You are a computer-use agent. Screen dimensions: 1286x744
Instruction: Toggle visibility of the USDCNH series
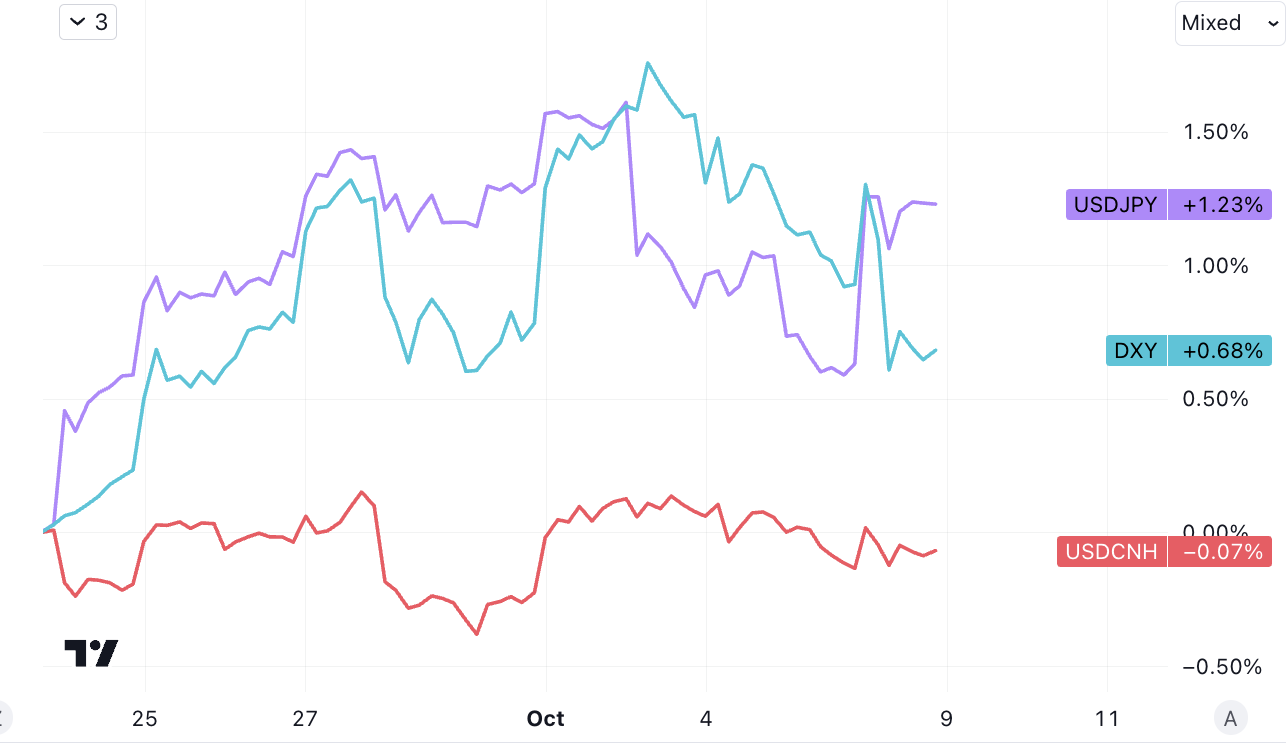coord(1110,551)
